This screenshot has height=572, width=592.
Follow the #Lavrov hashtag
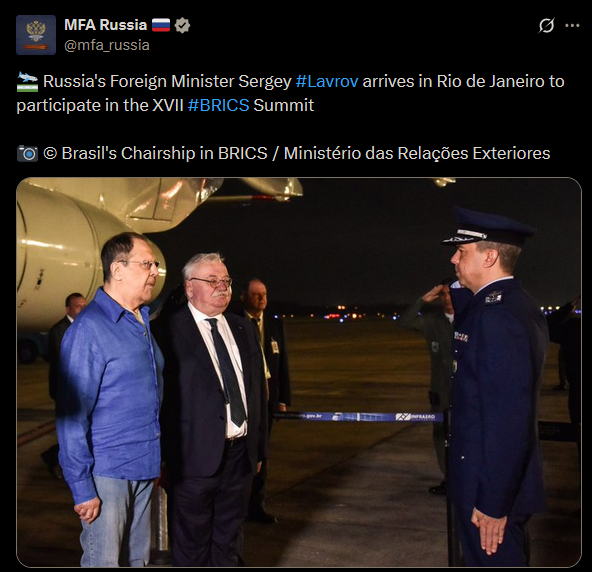[x=327, y=82]
